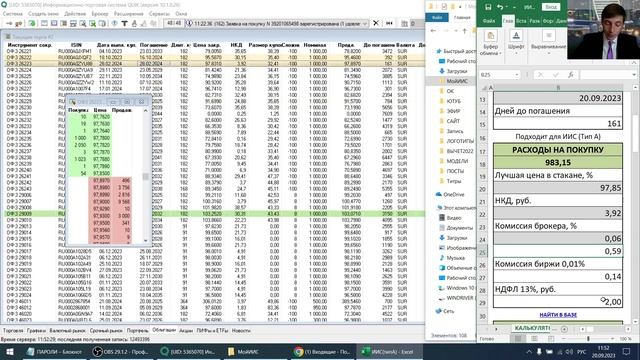Add a new sheet with the plus icon

pos(564,329)
